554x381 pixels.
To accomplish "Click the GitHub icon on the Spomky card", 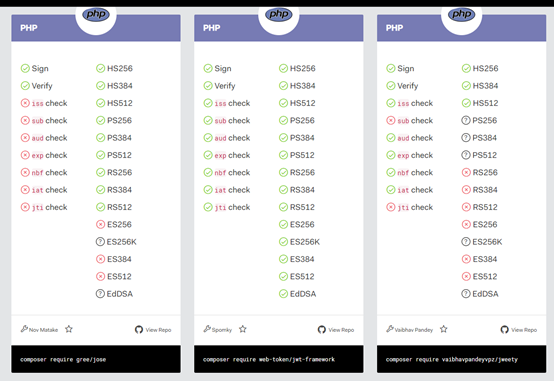I will [x=322, y=330].
